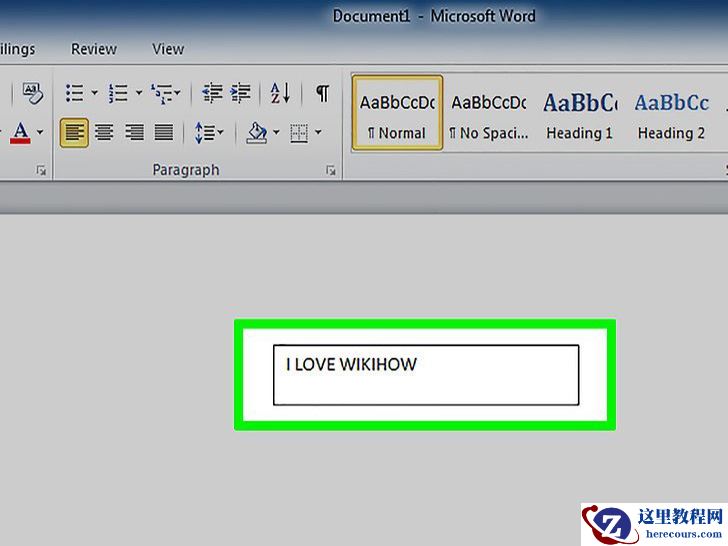Toggle Justify alignment
Image resolution: width=728 pixels, height=546 pixels.
[x=164, y=133]
